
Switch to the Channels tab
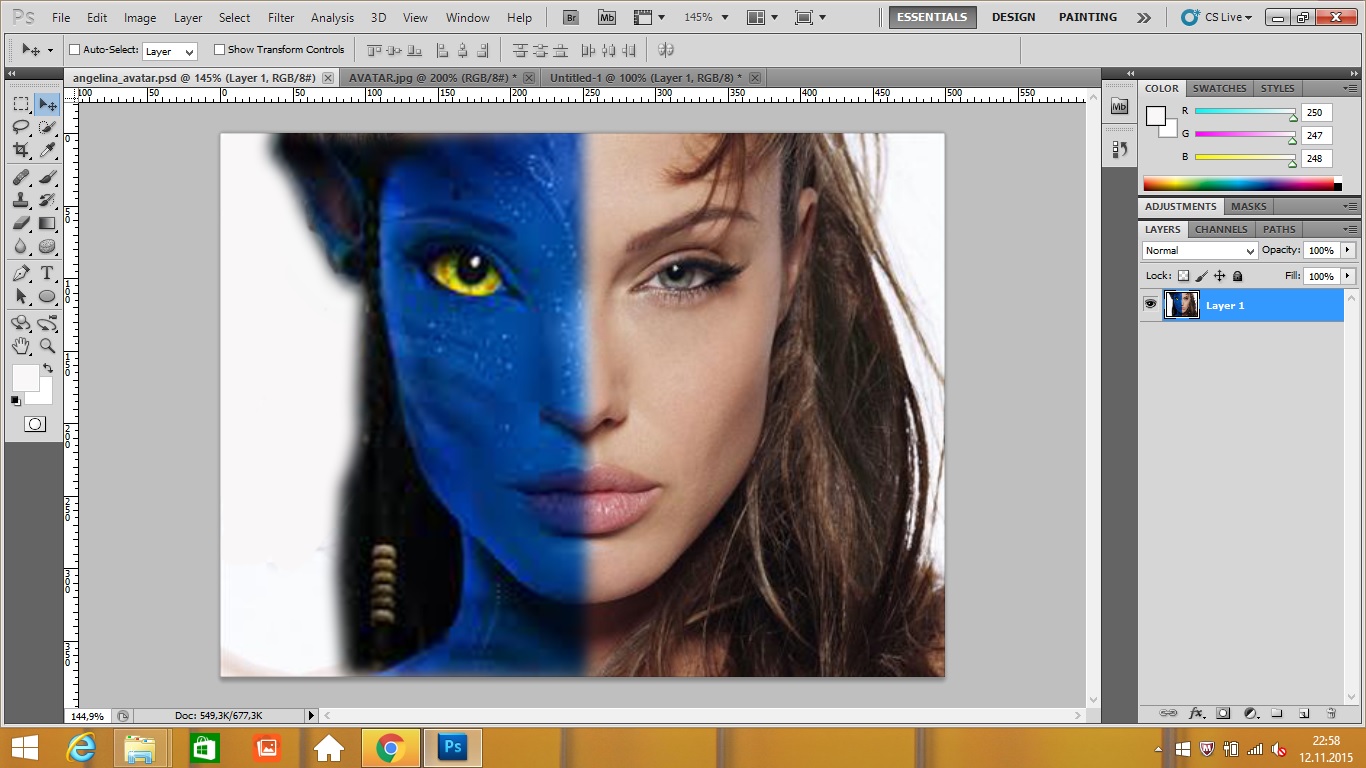pos(1221,230)
